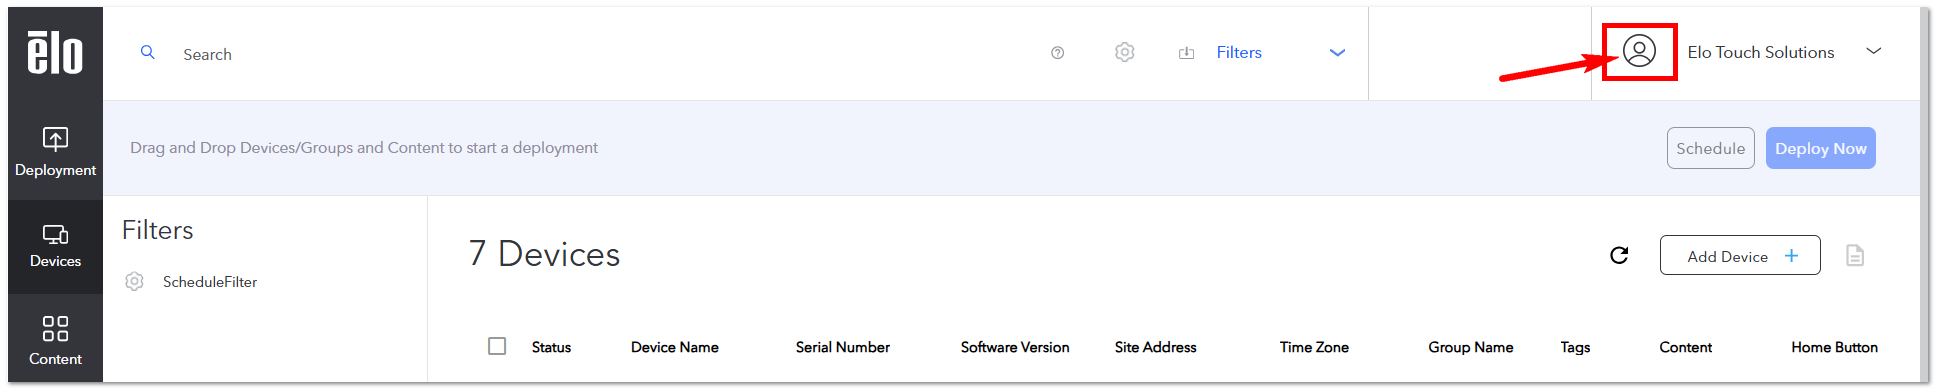Click the Elo logo
Image resolution: width=1935 pixels, height=389 pixels.
click(55, 53)
